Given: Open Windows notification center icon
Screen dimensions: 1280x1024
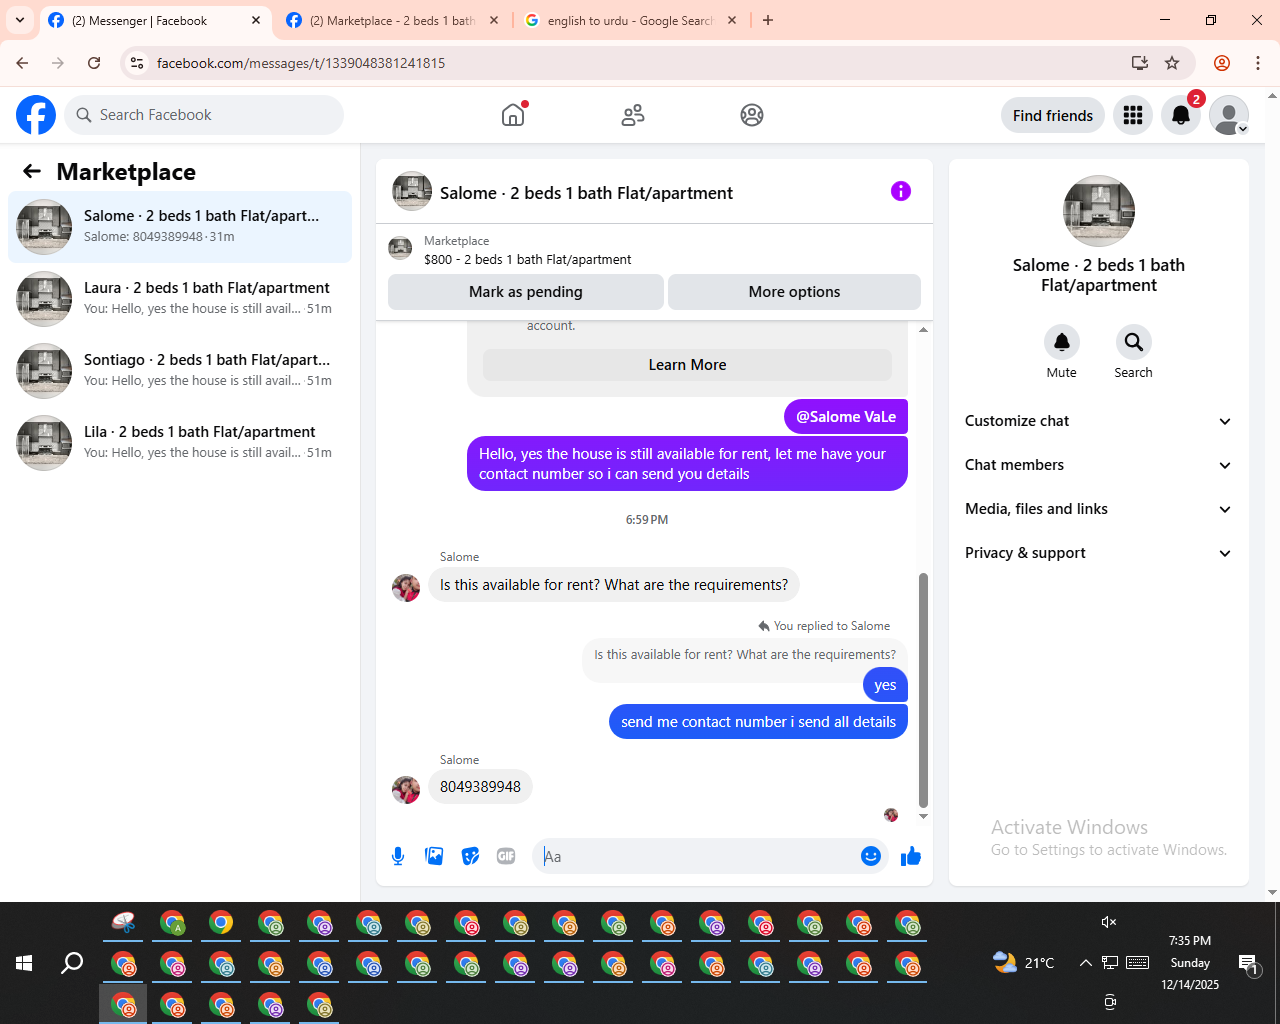Looking at the screenshot, I should point(1249,963).
